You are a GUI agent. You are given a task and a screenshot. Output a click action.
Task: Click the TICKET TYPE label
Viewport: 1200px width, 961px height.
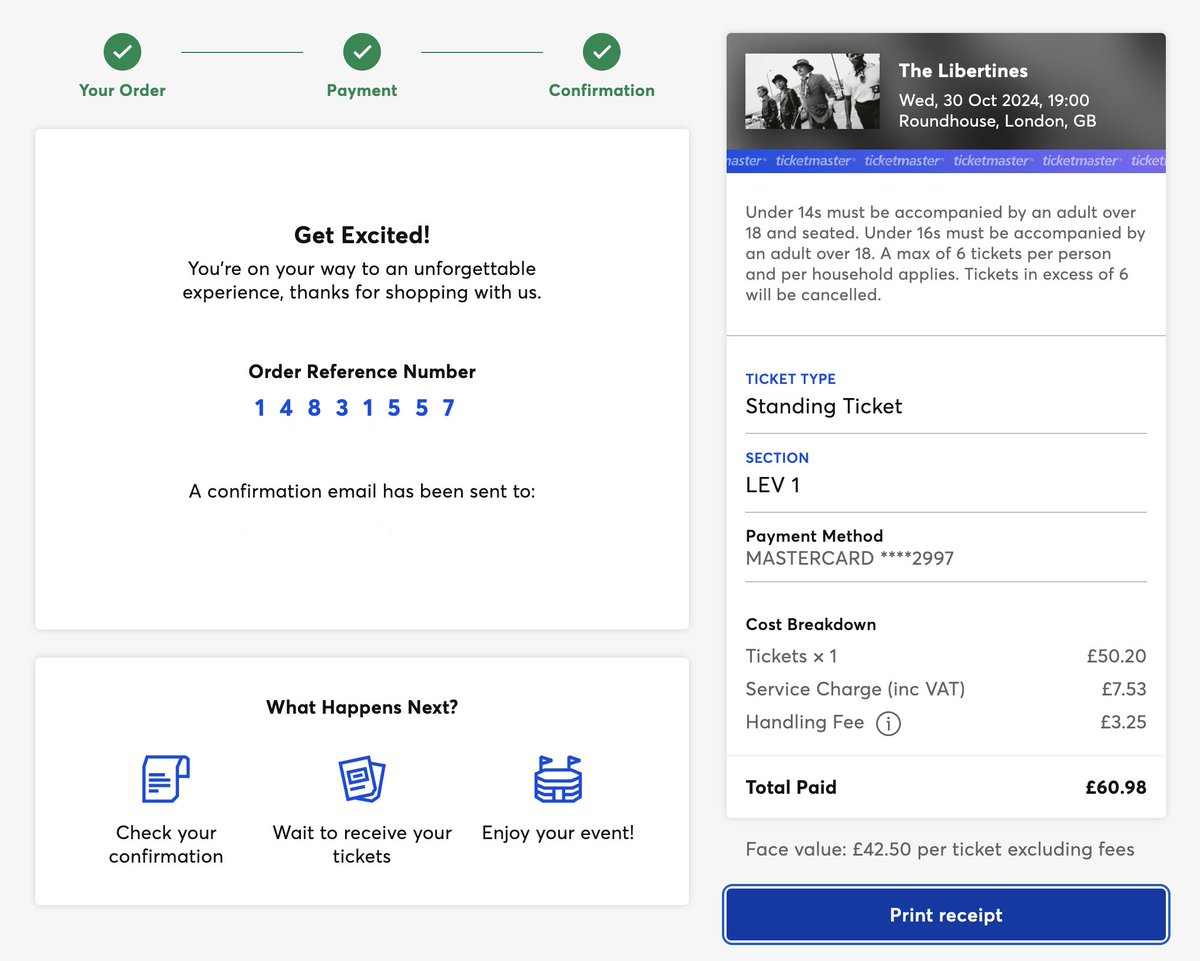(x=791, y=379)
